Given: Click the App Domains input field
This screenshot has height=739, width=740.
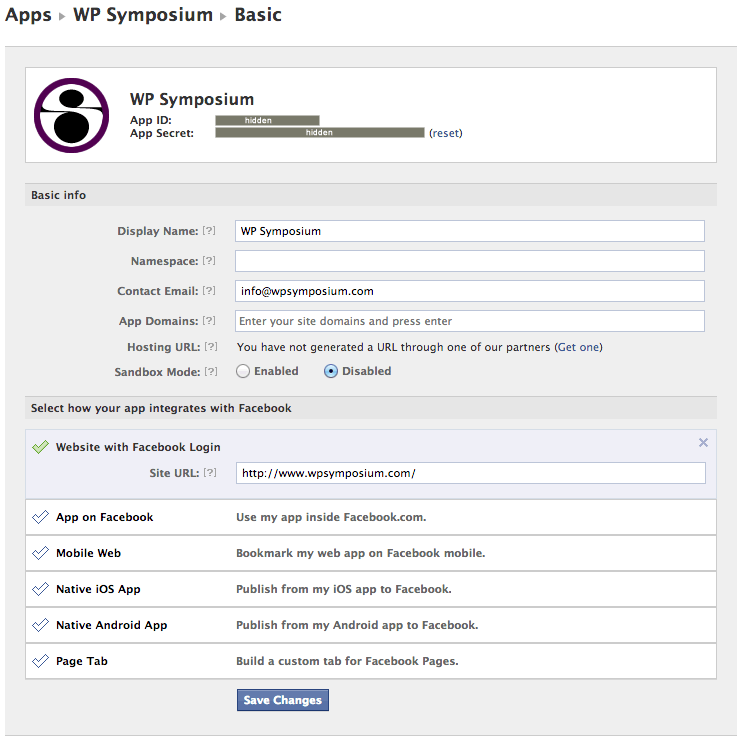Looking at the screenshot, I should [470, 321].
